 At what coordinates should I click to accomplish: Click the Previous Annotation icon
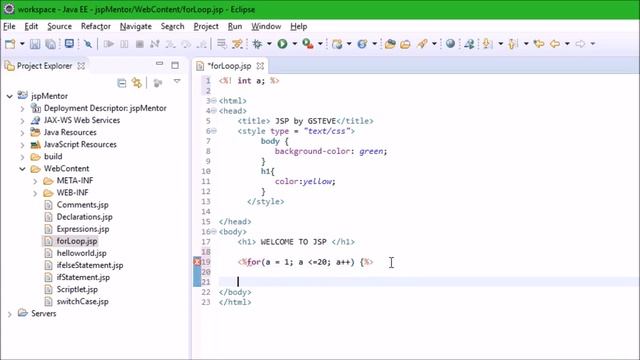(513, 44)
